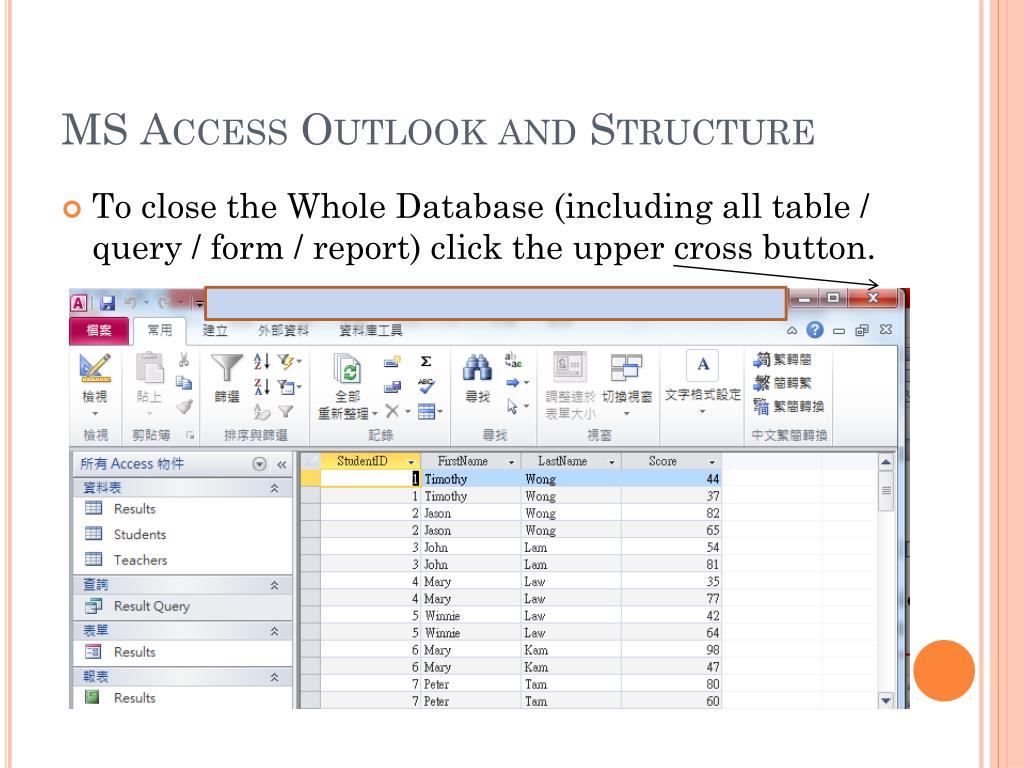Click the Save Record icon

(x=392, y=387)
